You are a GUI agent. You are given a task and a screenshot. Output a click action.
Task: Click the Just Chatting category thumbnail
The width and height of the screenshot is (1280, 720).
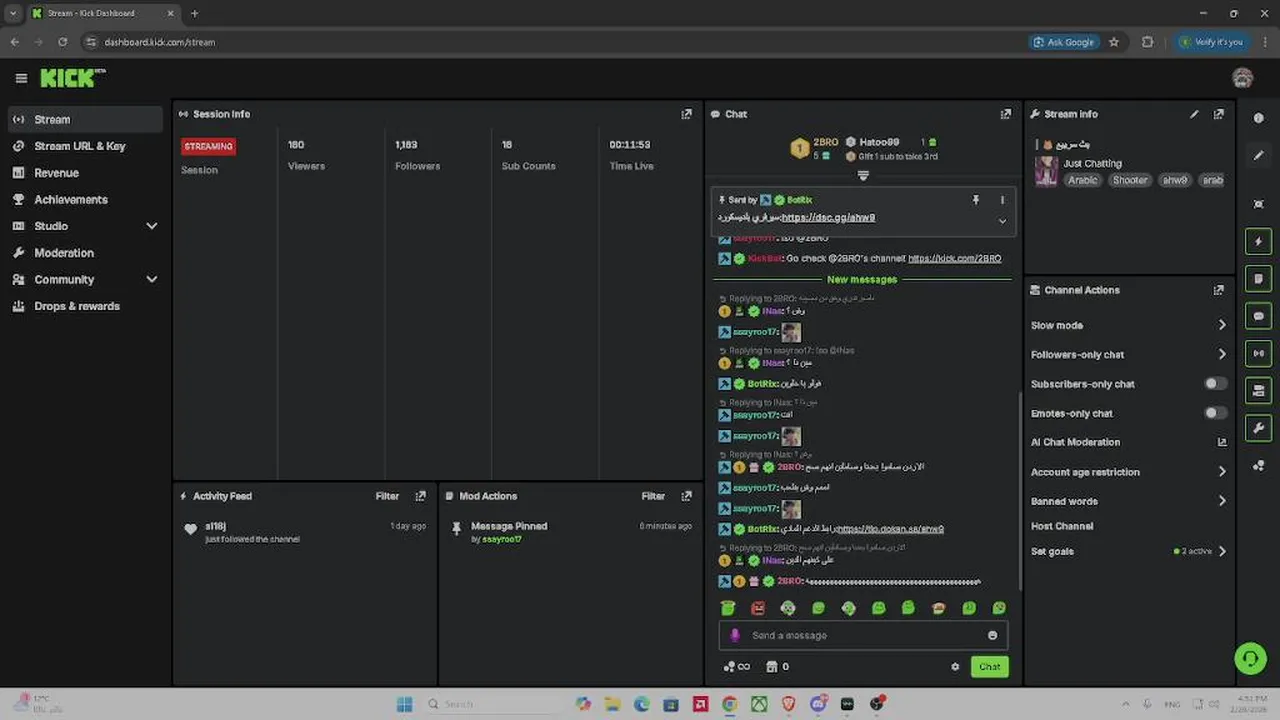[x=1046, y=171]
